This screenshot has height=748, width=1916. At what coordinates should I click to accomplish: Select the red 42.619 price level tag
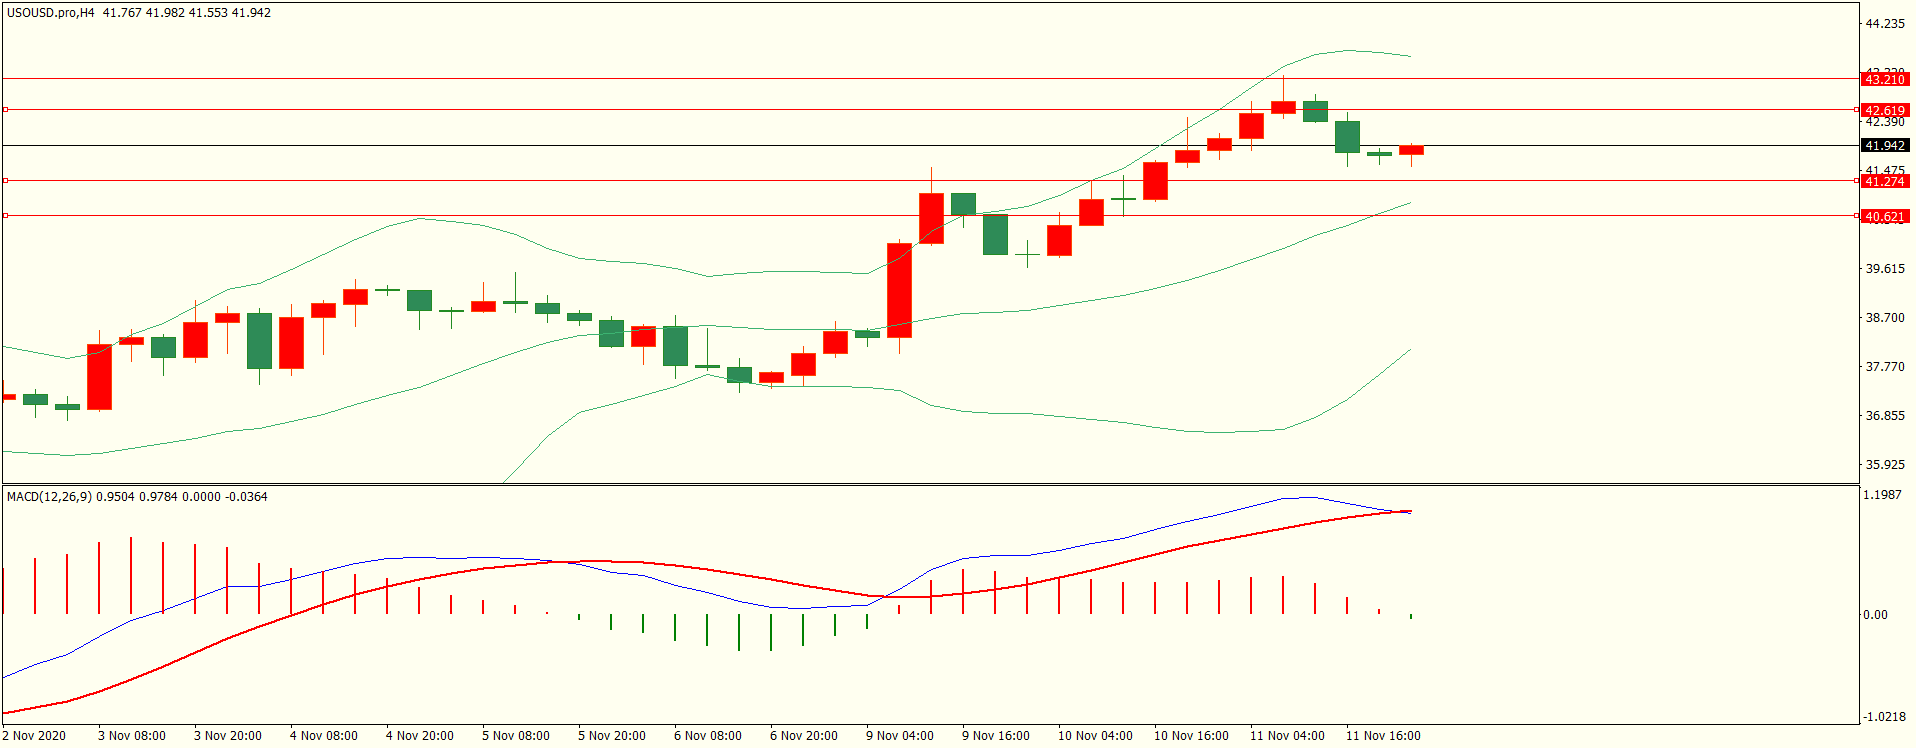pos(1885,111)
